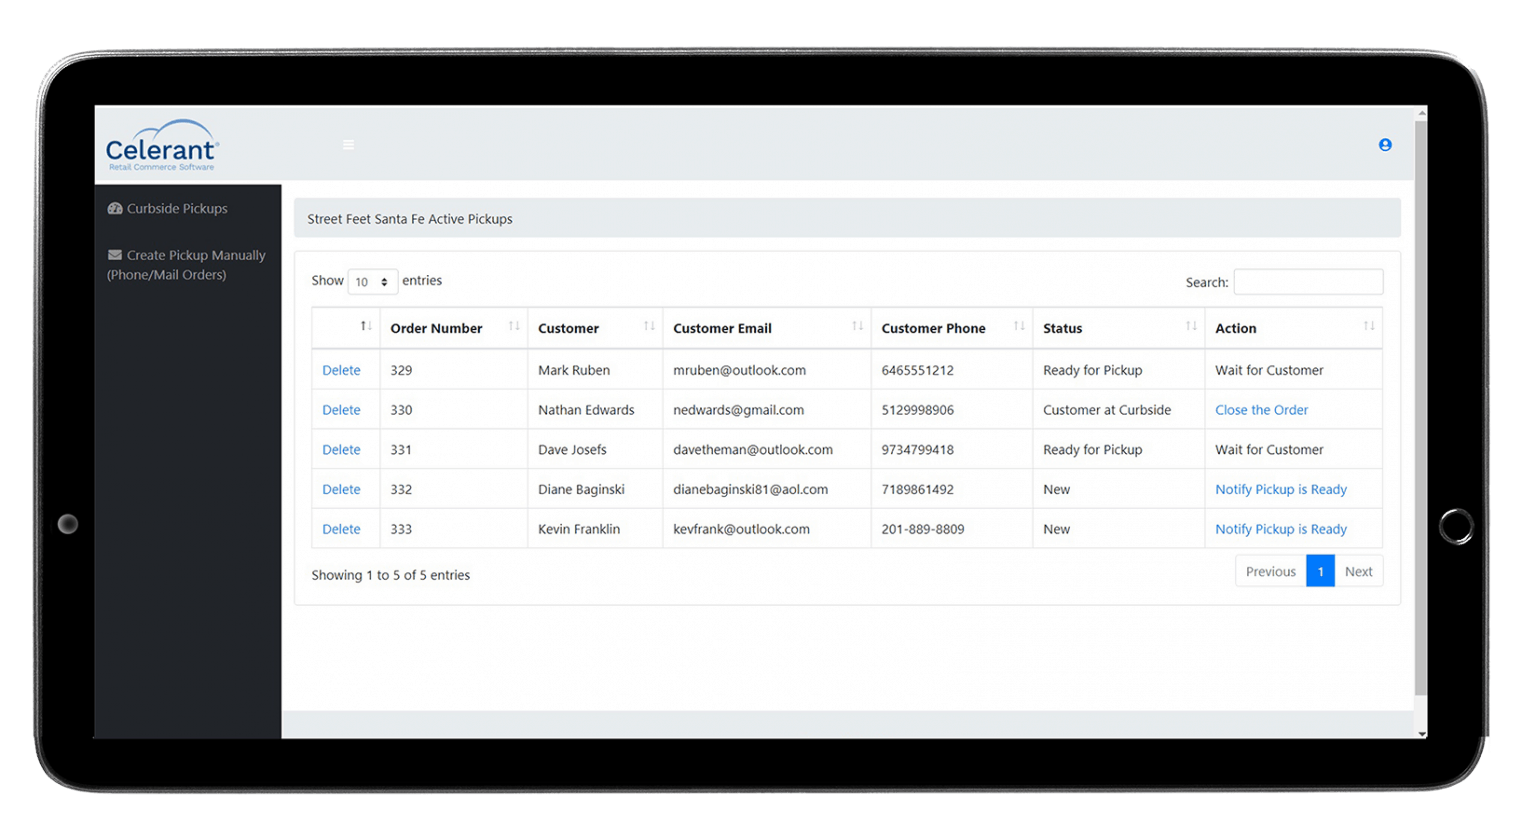The width and height of the screenshot is (1536, 825).
Task: Notify Pickup is Ready for Diane Baginski
Action: [x=1280, y=489]
